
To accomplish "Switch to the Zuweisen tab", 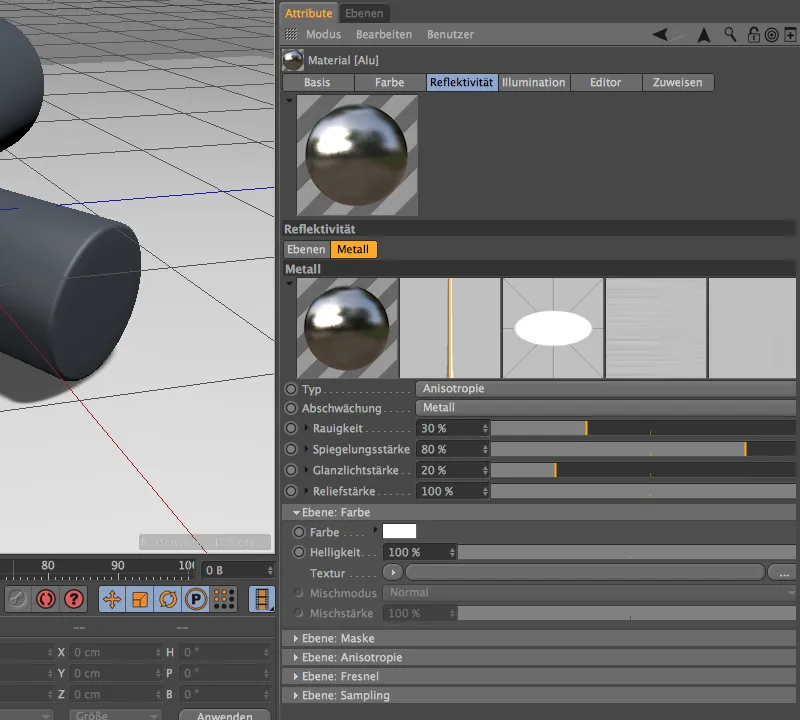I will (678, 82).
